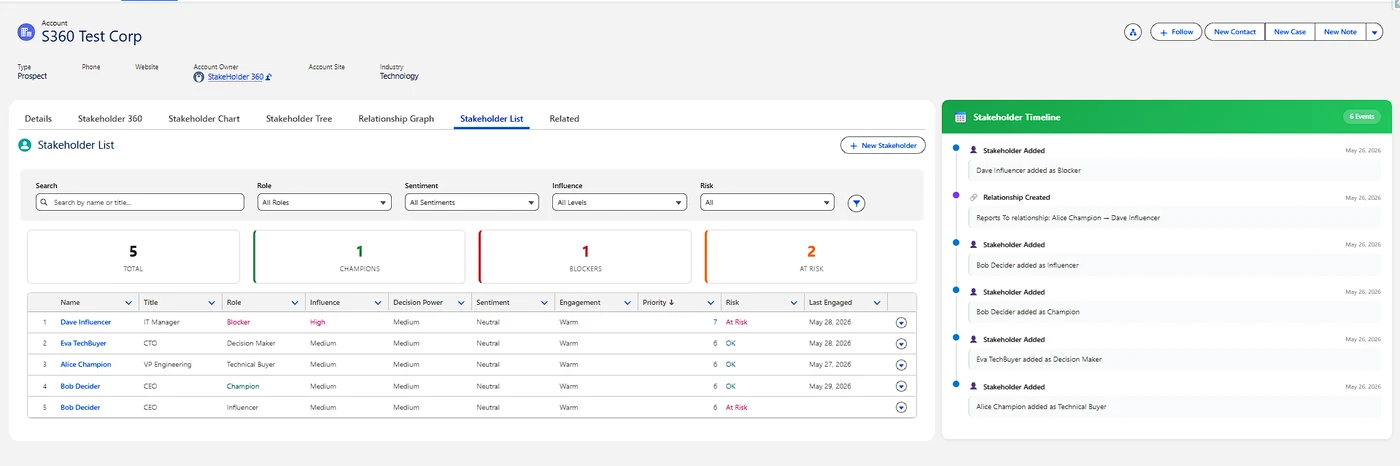
Task: Open the Risk filter dropdown
Action: (x=767, y=202)
